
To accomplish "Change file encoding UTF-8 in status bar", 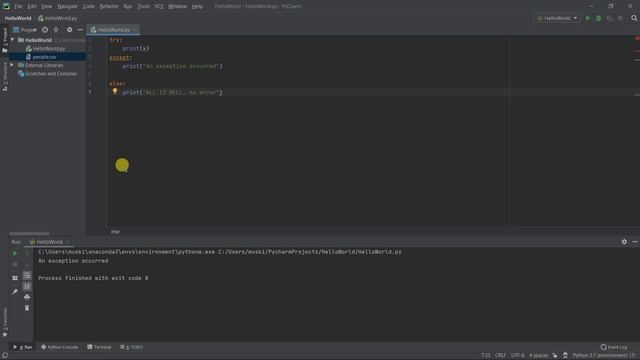I will [x=518, y=356].
